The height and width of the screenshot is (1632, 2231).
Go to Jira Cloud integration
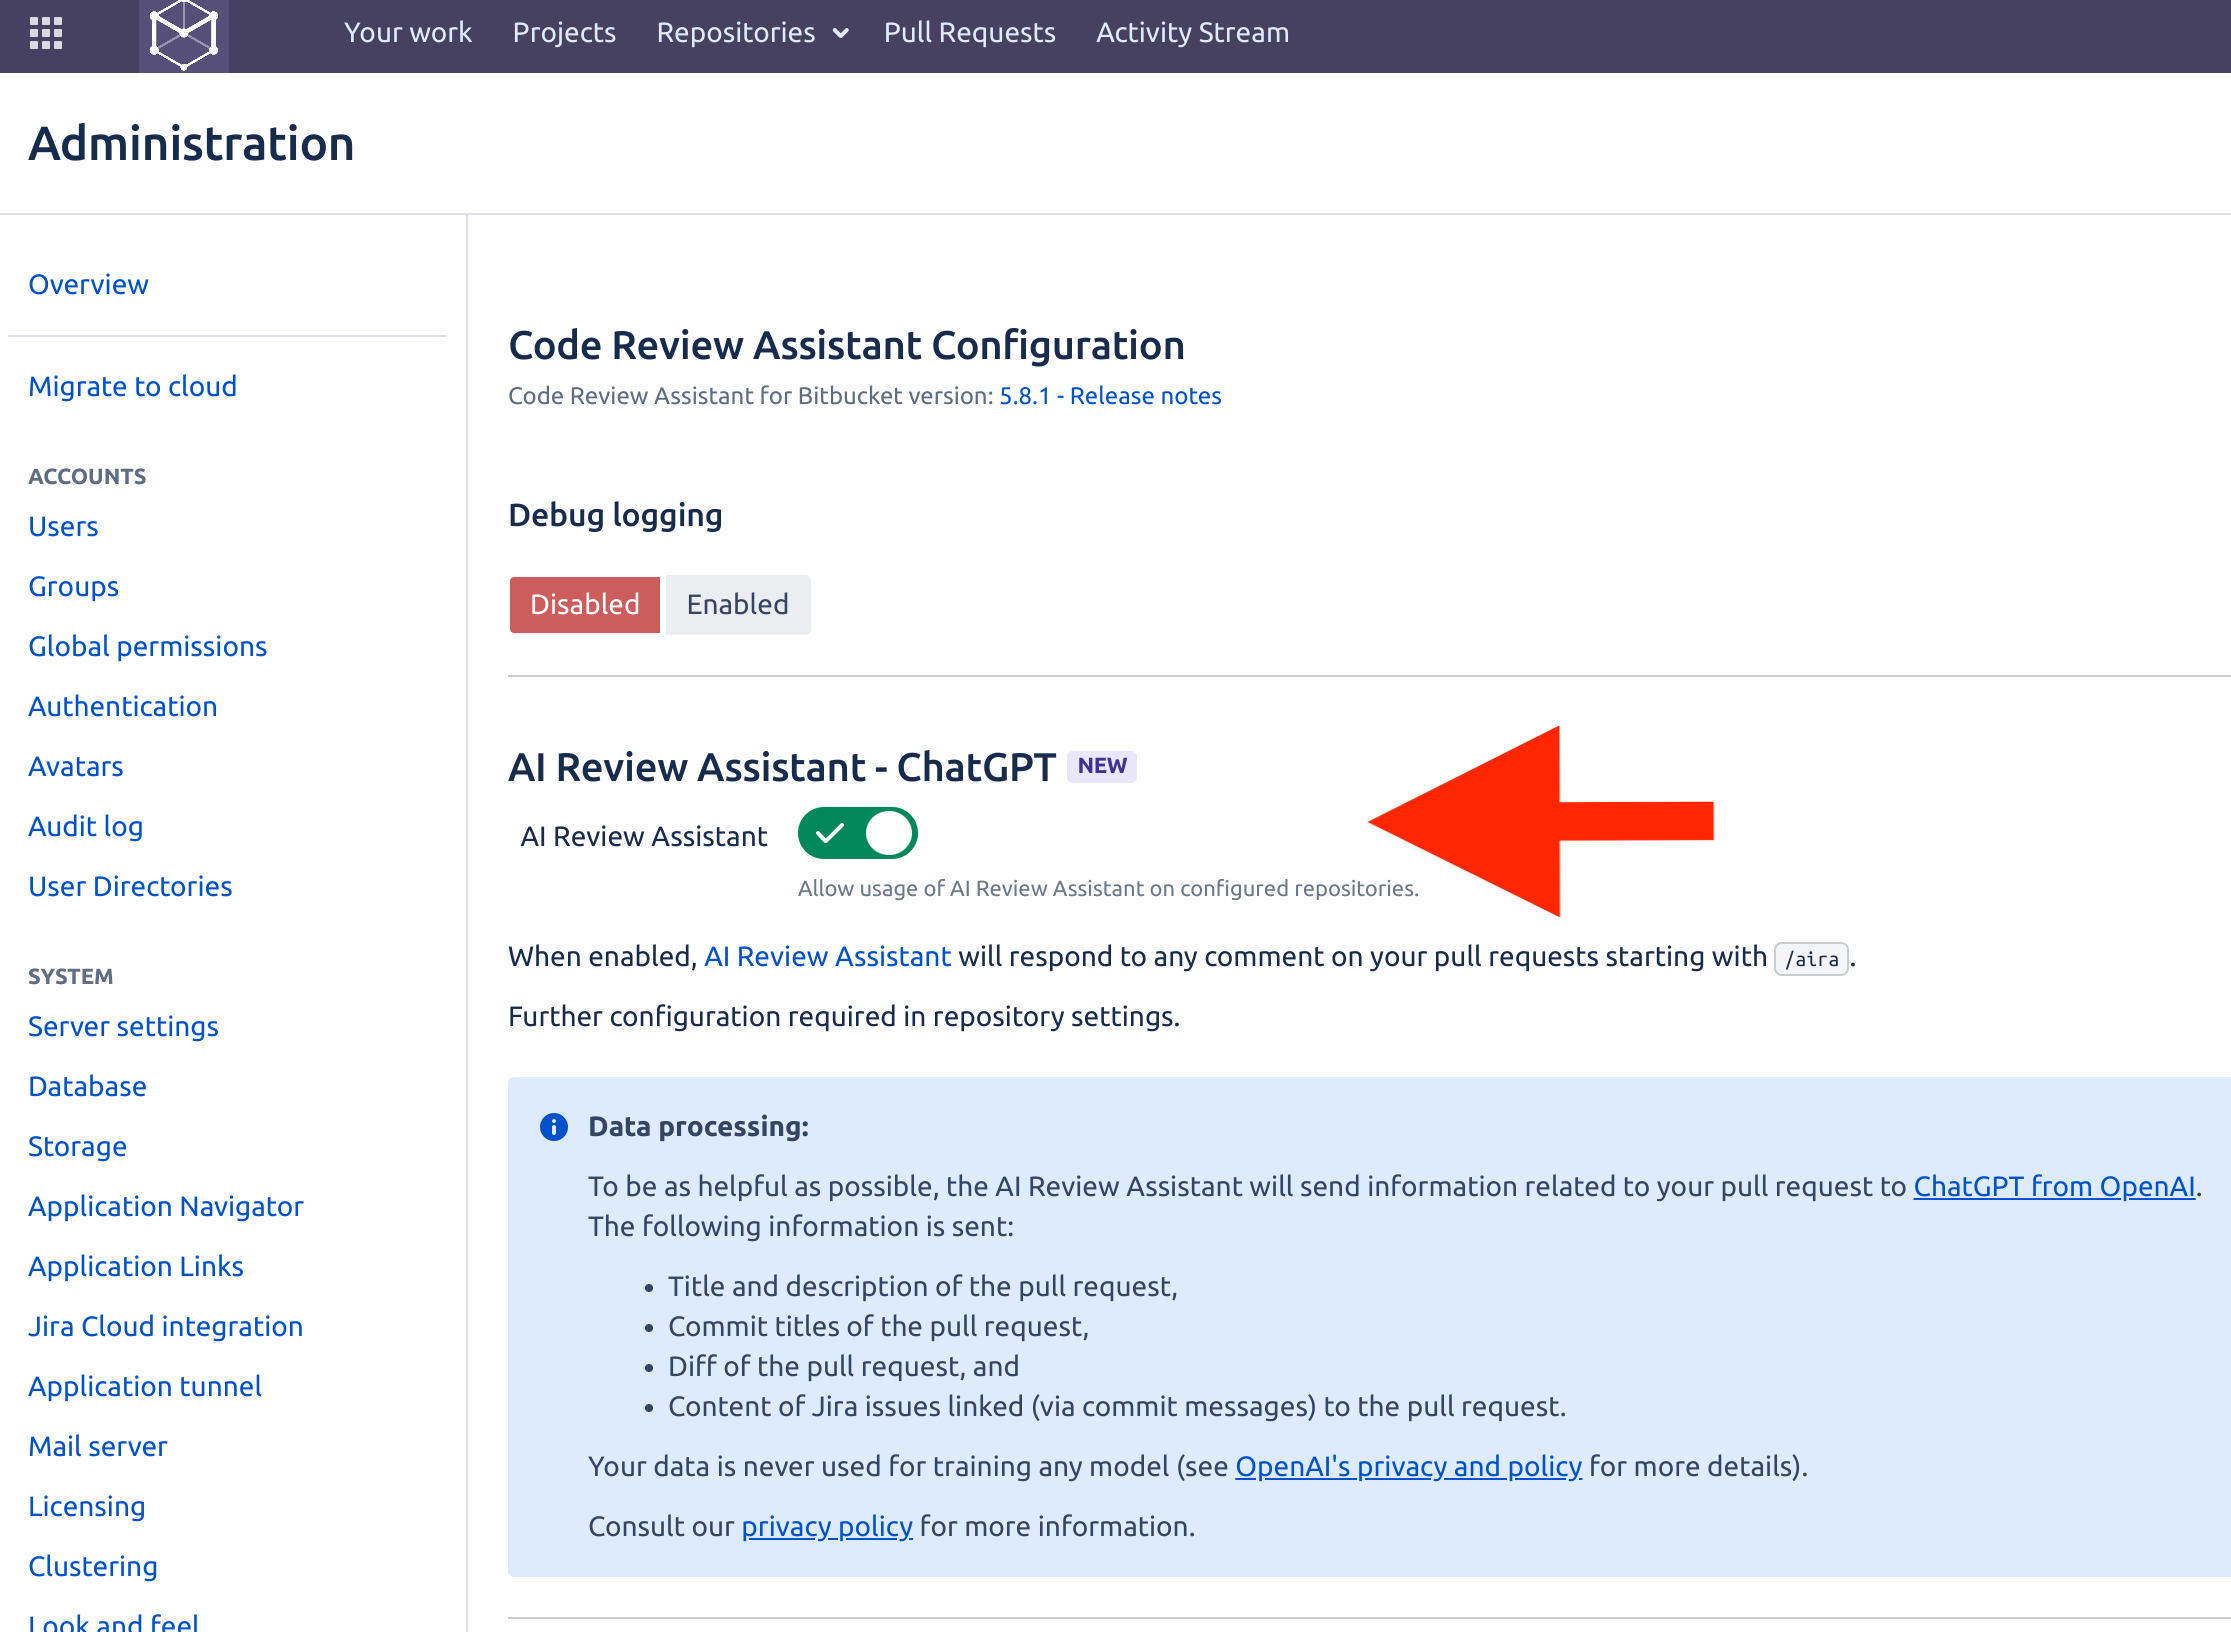(166, 1326)
